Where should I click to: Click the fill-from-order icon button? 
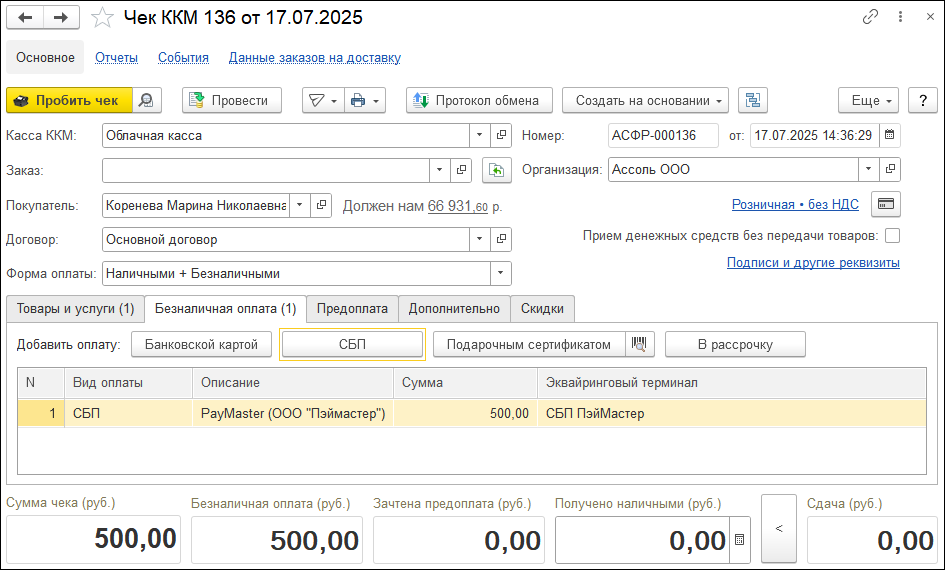tap(496, 170)
